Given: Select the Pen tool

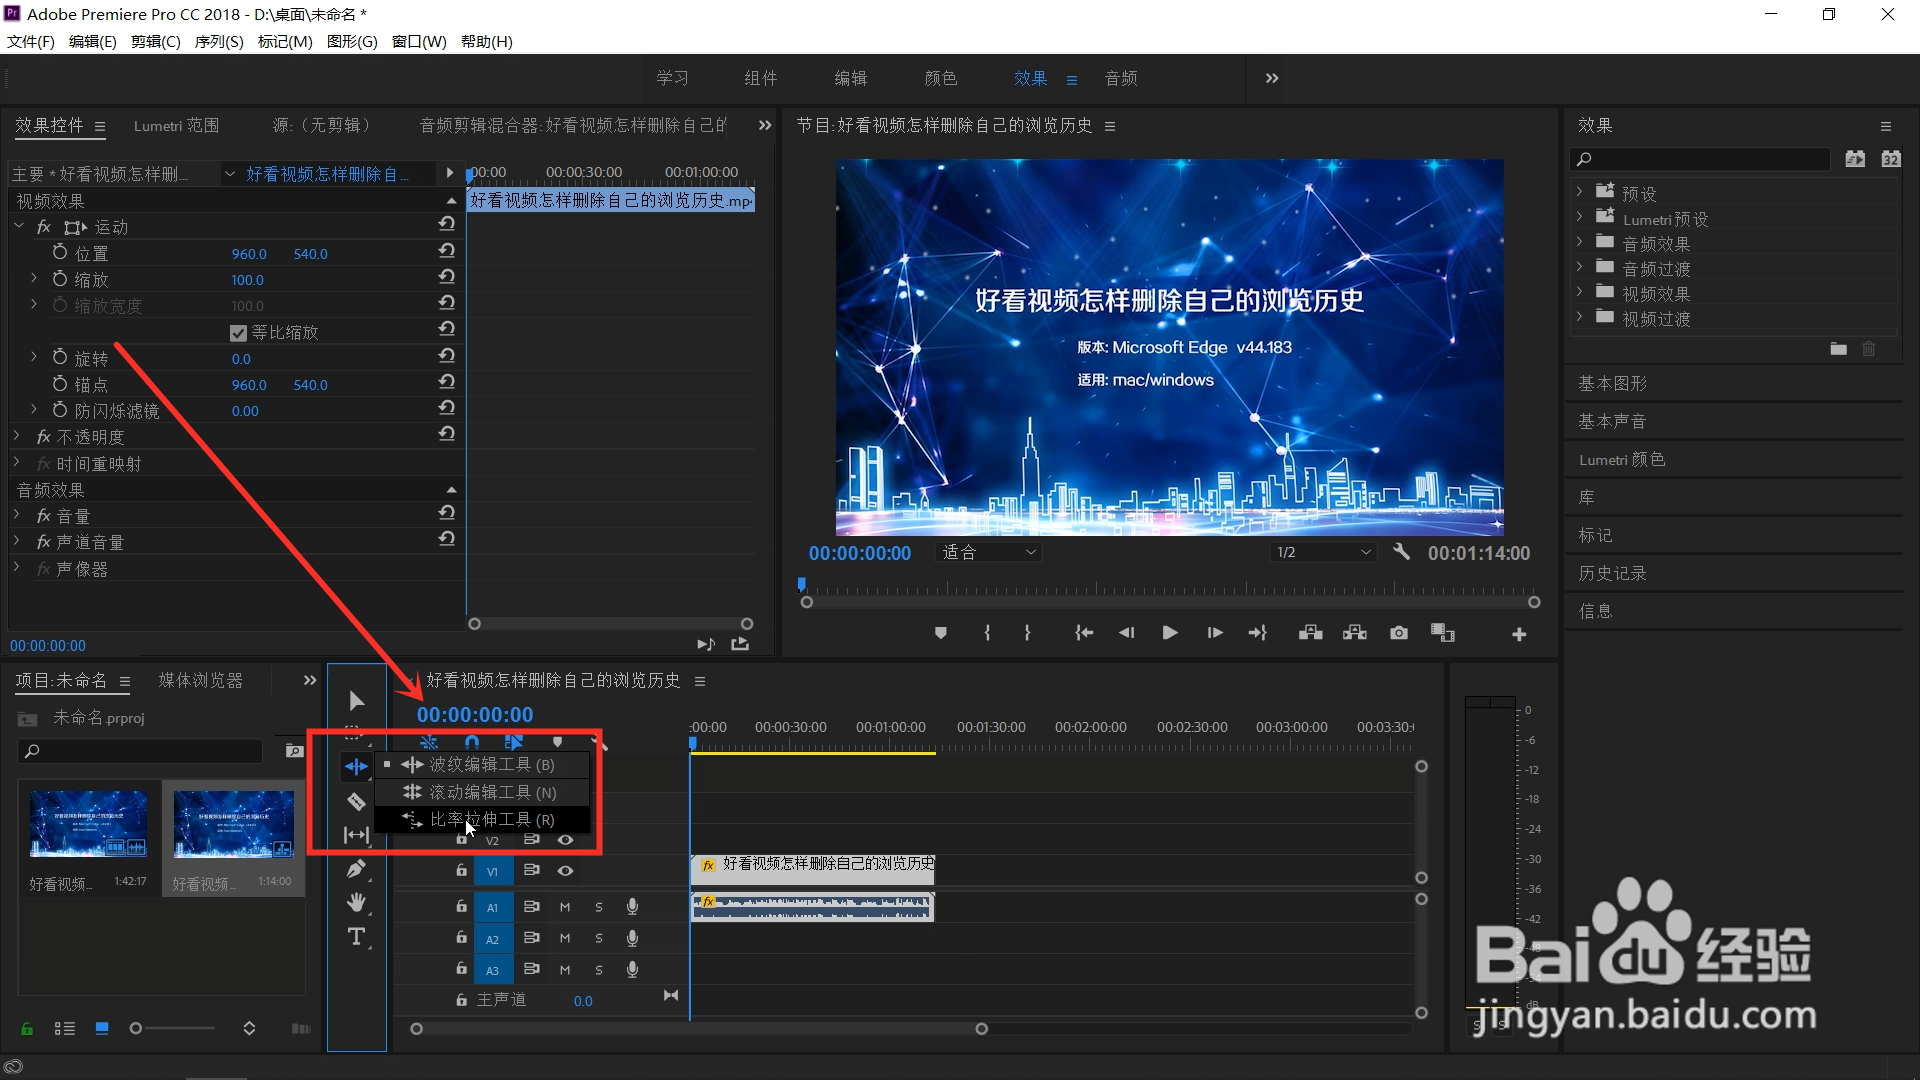Looking at the screenshot, I should tap(356, 869).
